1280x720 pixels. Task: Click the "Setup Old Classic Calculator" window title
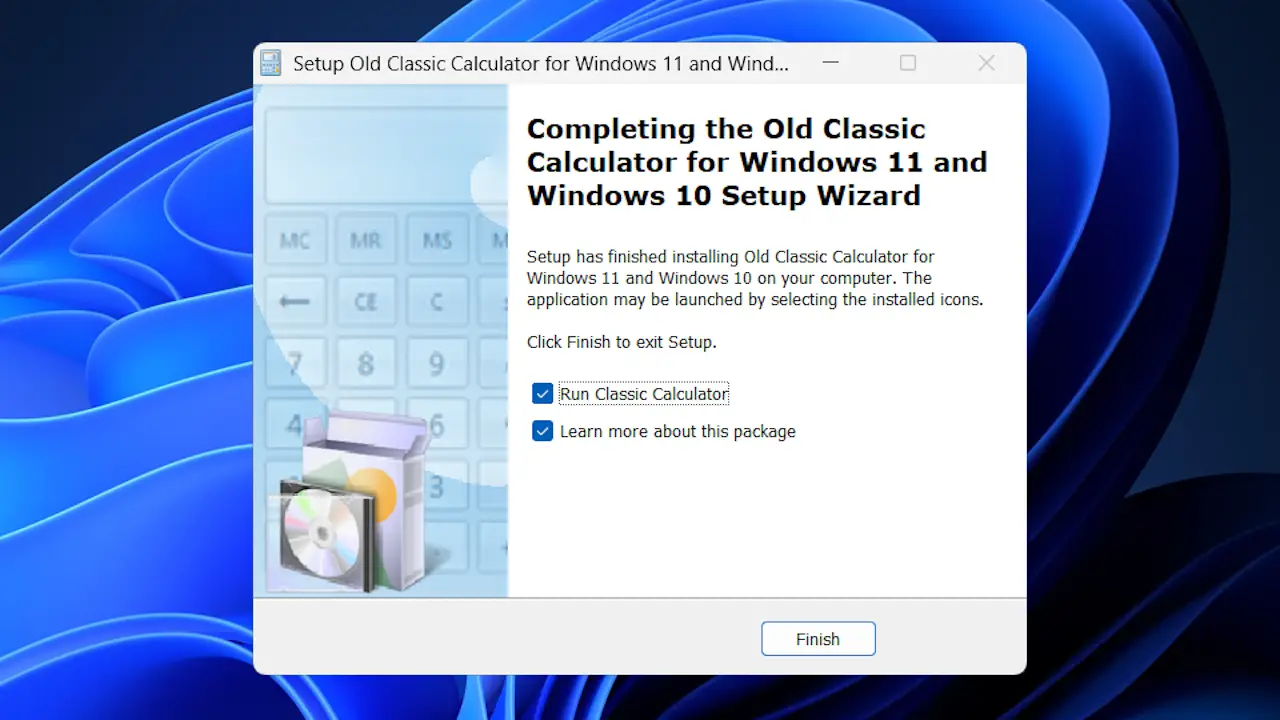[541, 64]
